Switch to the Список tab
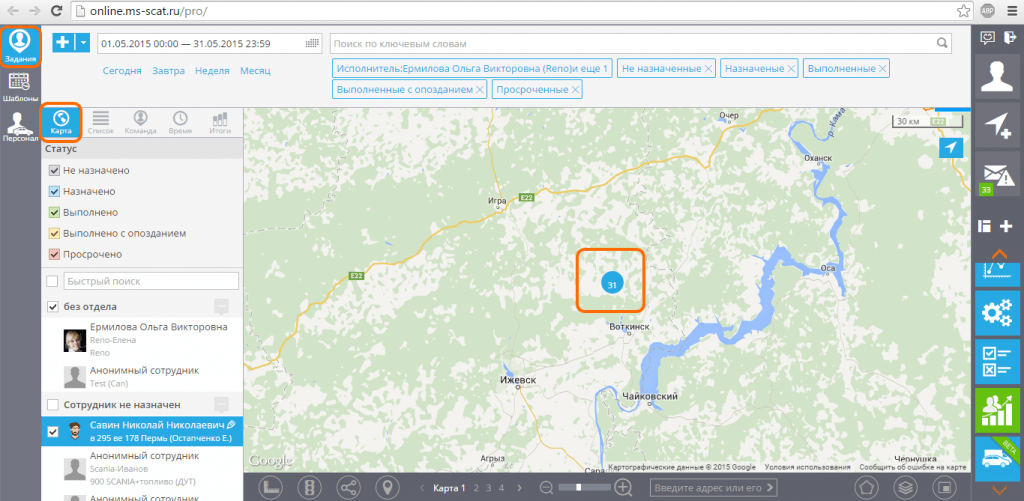Screen dimensions: 1024x501 pyautogui.click(x=101, y=123)
